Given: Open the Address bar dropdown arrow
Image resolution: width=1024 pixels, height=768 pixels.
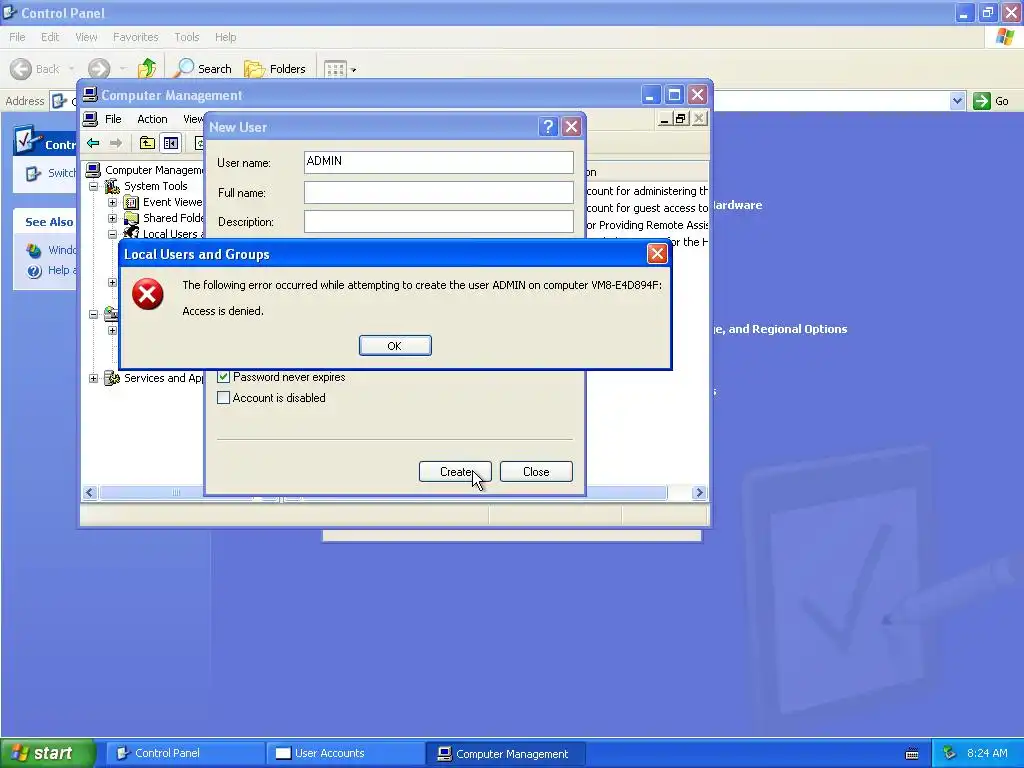Looking at the screenshot, I should click(957, 101).
